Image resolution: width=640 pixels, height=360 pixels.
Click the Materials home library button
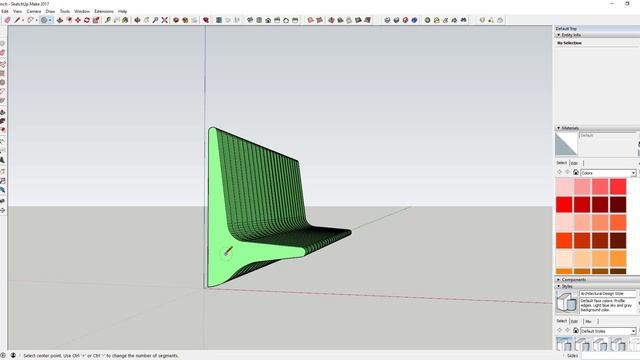point(576,173)
